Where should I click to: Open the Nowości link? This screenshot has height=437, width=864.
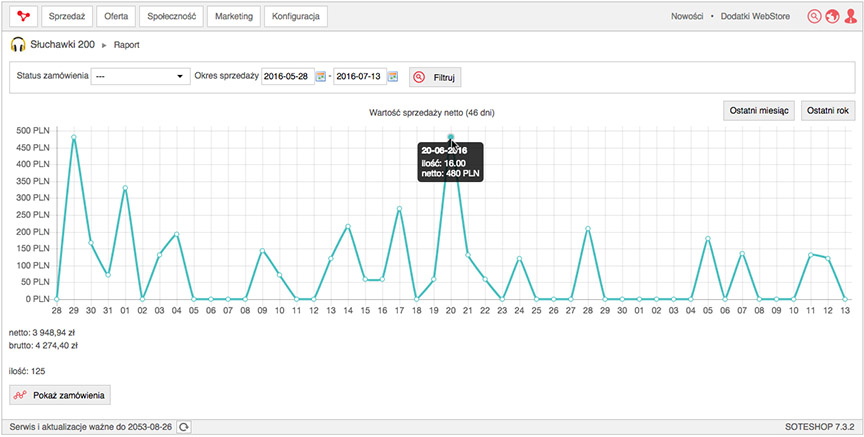(687, 17)
